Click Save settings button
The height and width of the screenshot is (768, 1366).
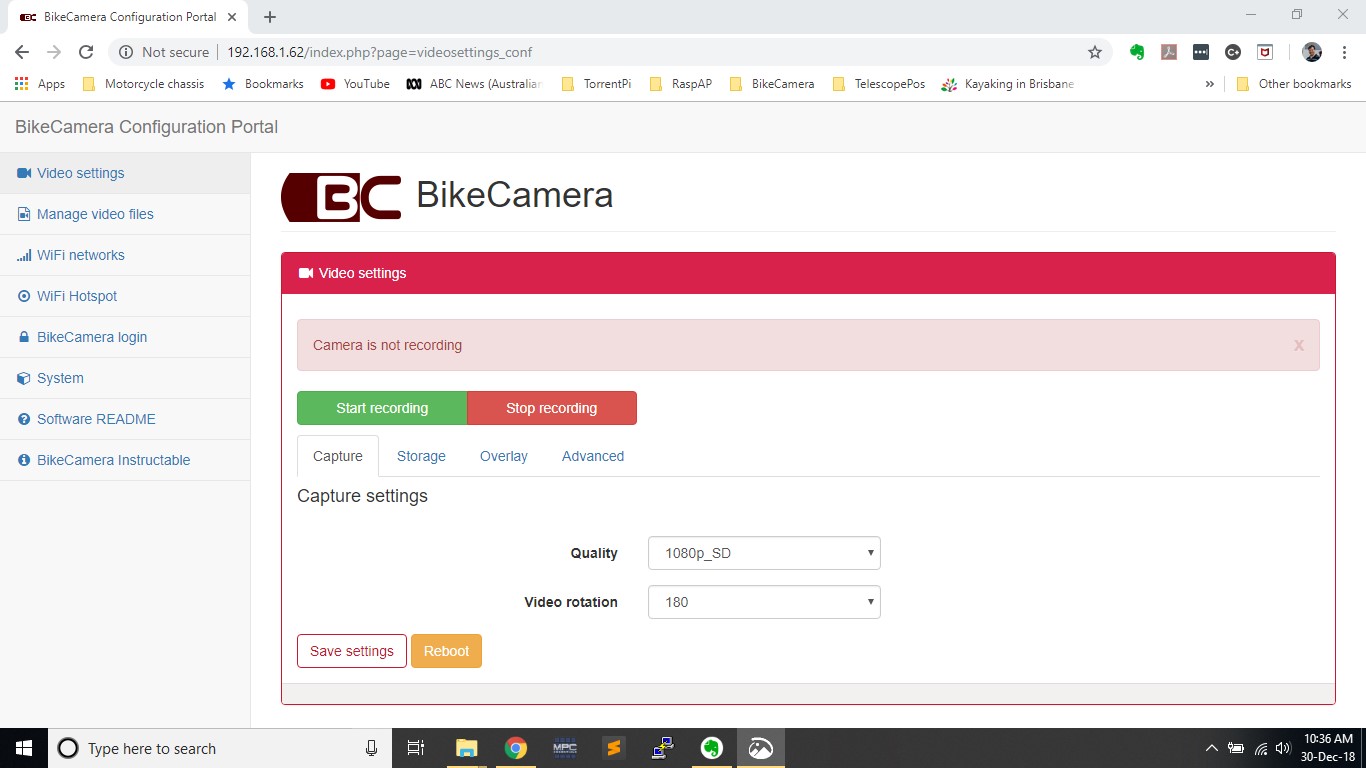pyautogui.click(x=352, y=651)
